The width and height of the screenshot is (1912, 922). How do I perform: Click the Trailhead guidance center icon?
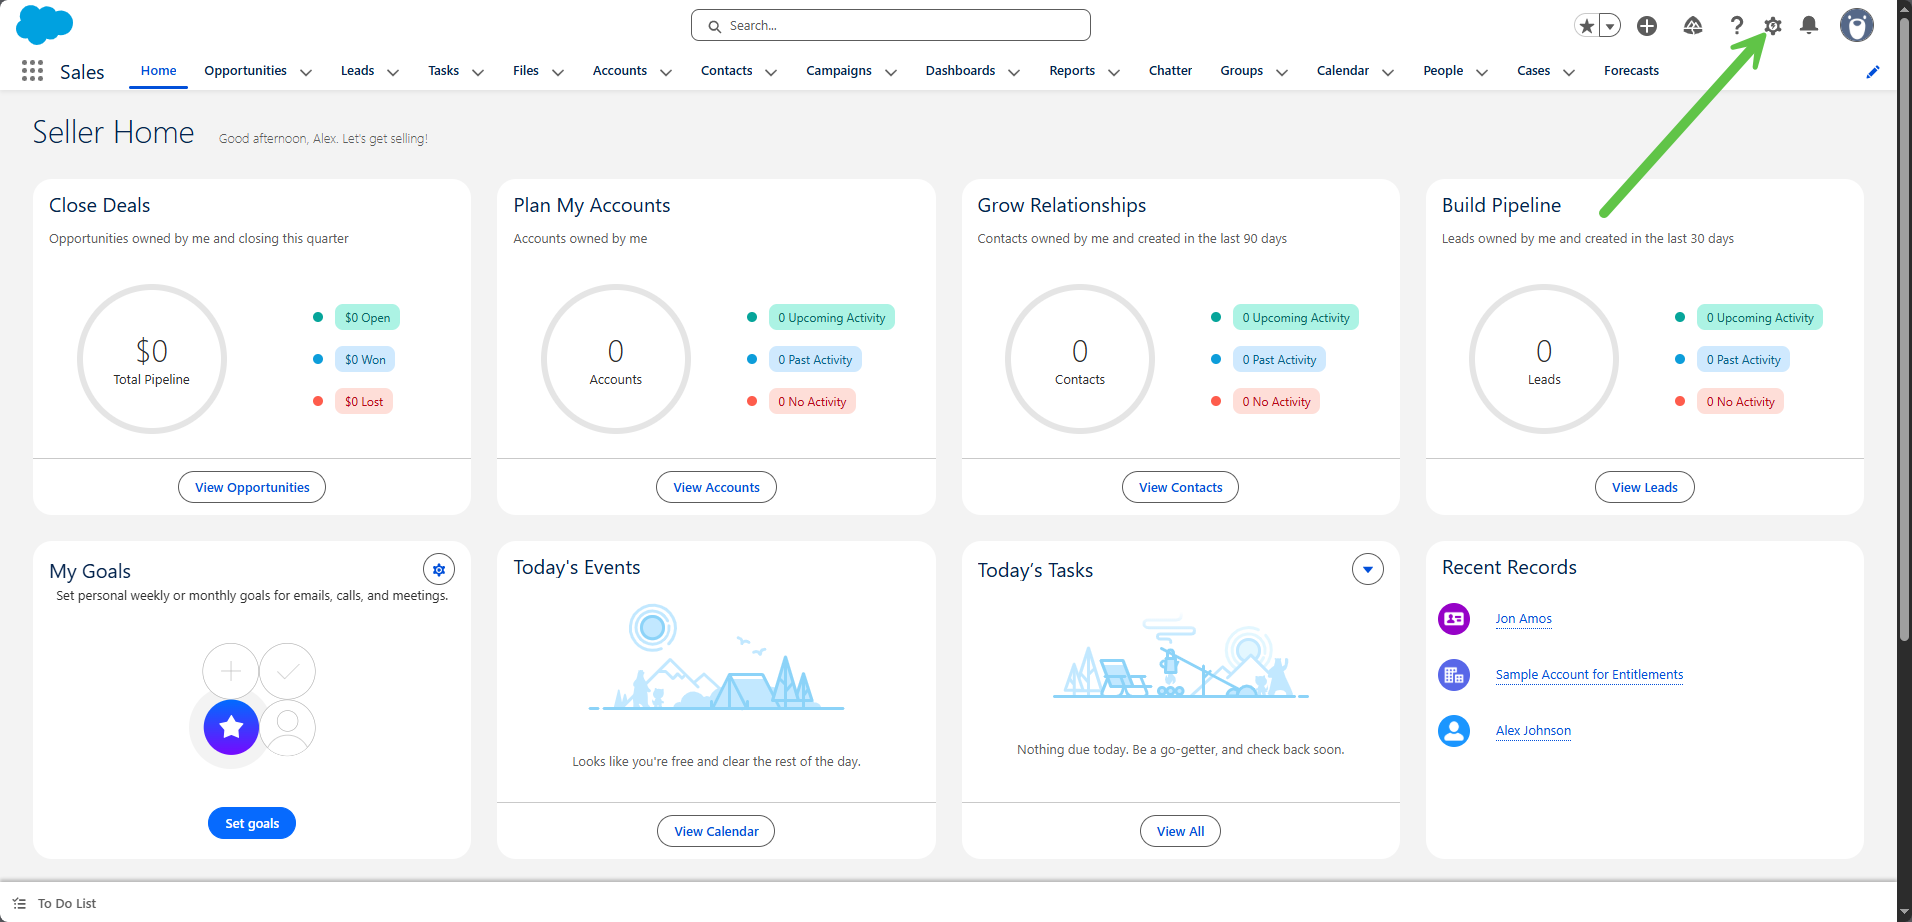coord(1693,26)
